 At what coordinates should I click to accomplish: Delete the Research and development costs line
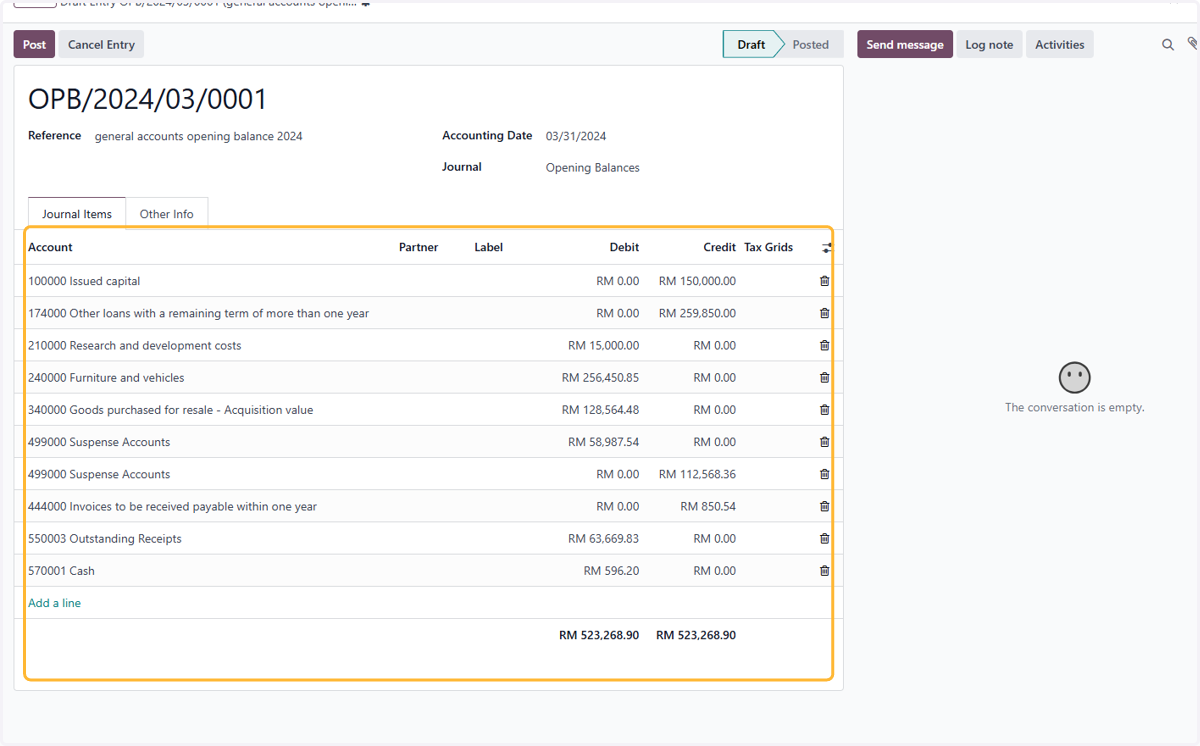point(824,345)
